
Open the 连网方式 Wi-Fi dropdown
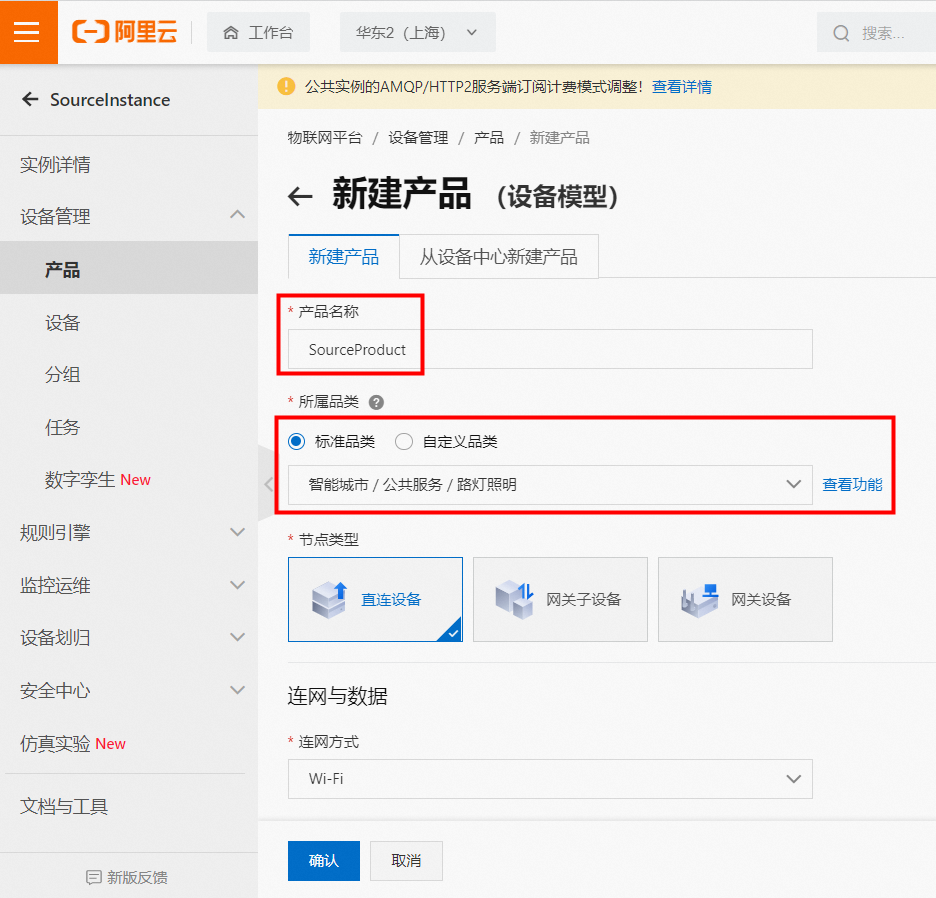point(550,779)
